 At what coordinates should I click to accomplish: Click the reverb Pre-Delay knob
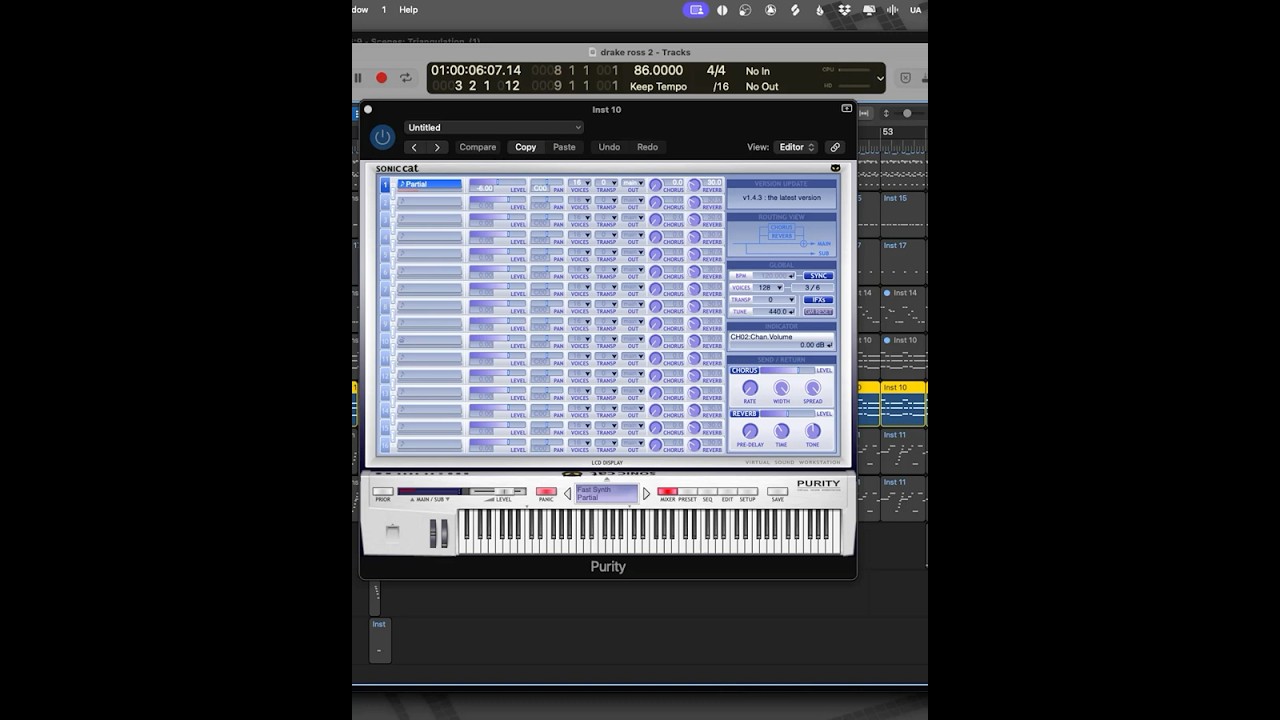point(750,431)
